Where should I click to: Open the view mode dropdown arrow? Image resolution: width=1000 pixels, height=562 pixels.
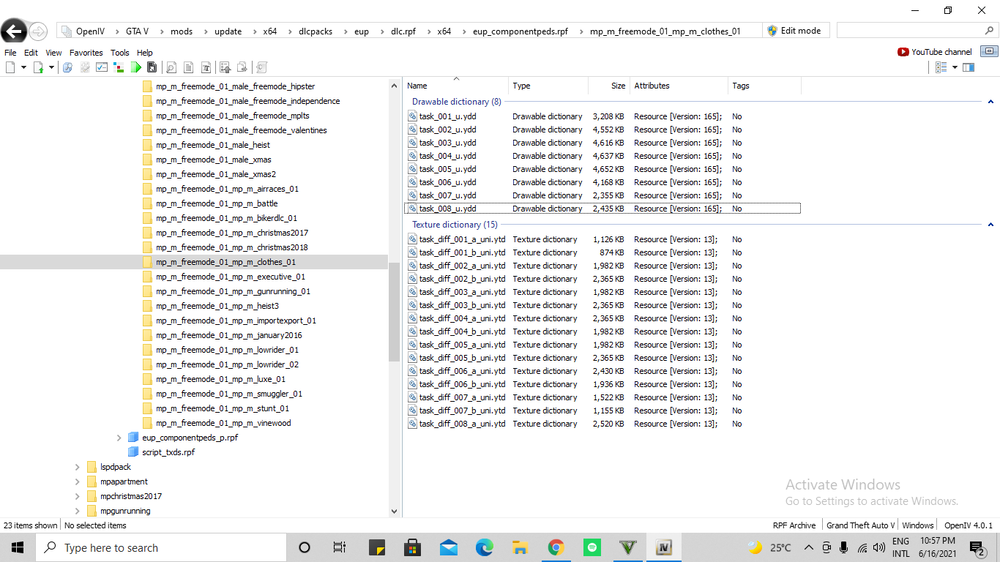[x=955, y=68]
